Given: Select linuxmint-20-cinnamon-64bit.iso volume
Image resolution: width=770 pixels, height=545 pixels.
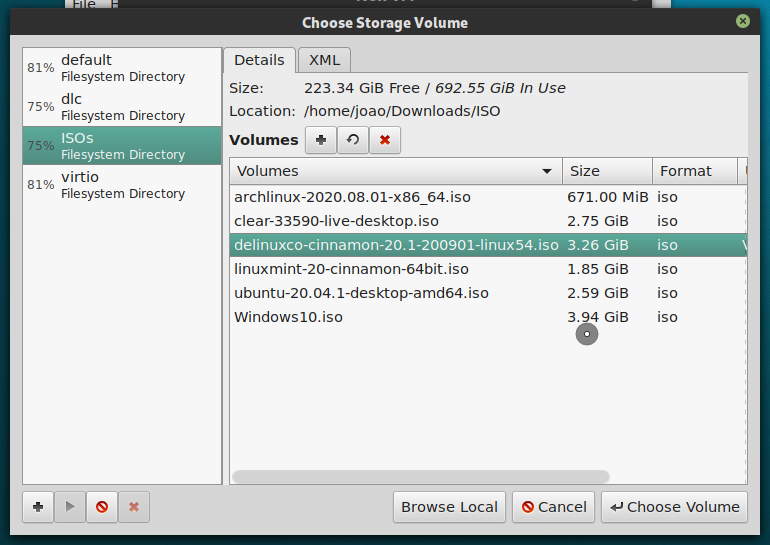Looking at the screenshot, I should [488, 269].
